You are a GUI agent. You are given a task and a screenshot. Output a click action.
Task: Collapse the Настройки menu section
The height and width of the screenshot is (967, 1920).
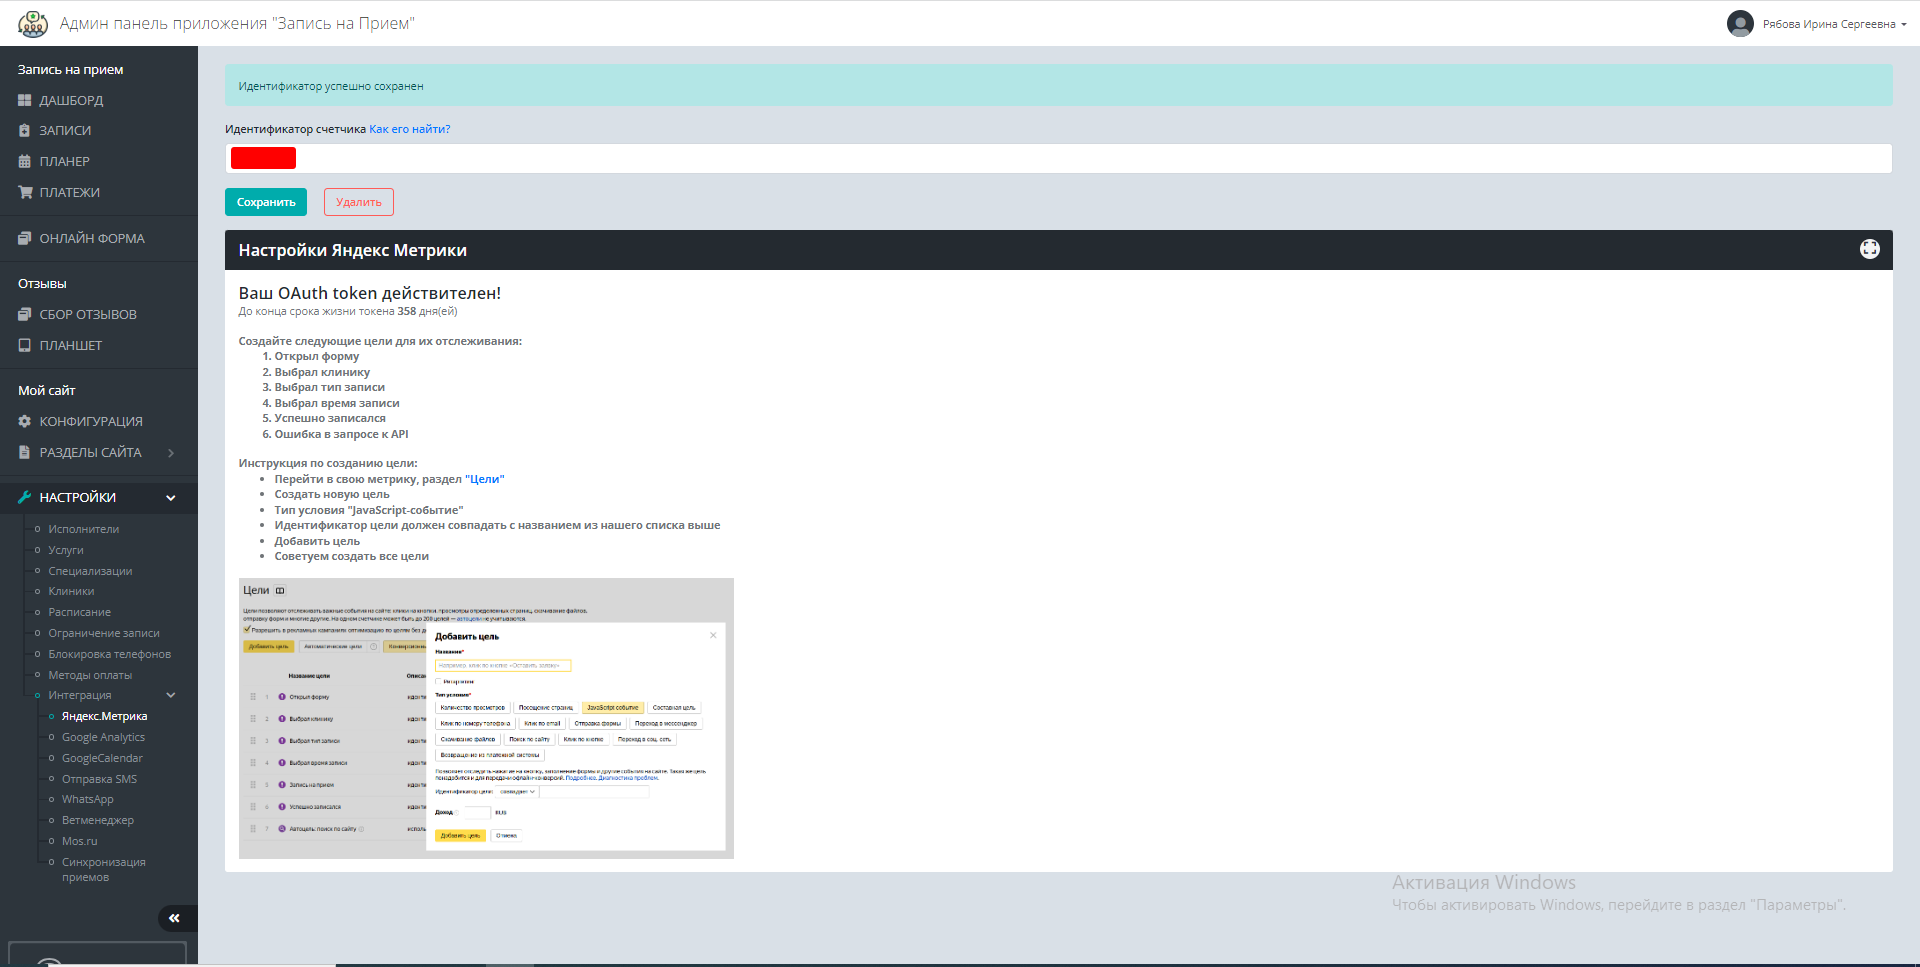point(171,498)
